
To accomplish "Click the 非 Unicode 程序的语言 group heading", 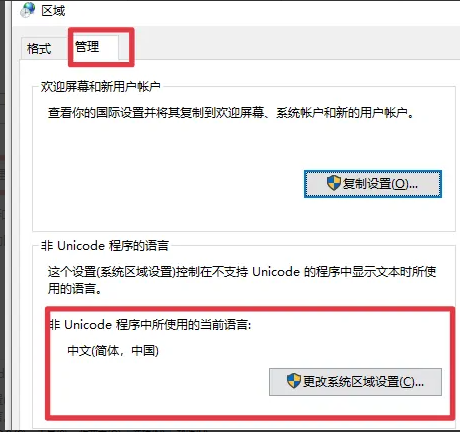I will tap(105, 246).
